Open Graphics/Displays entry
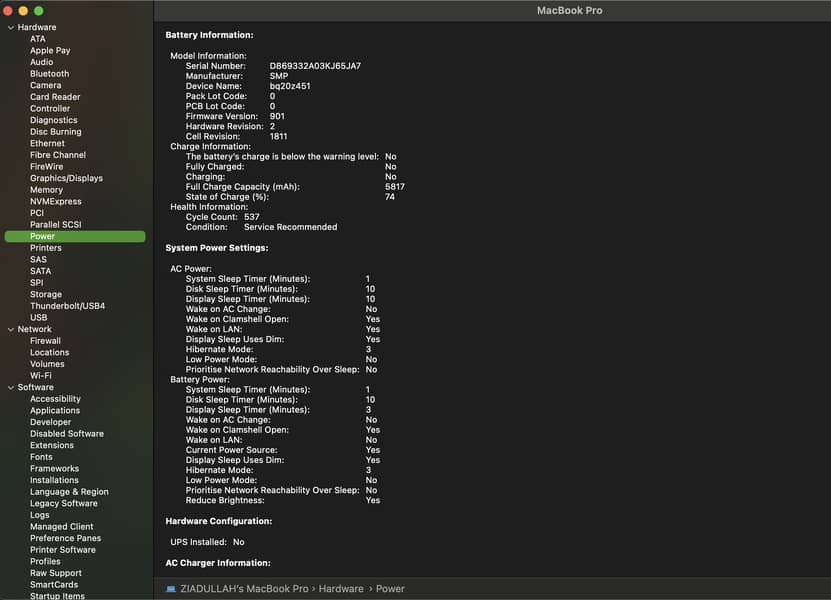This screenshot has height=600, width=831. [x=66, y=179]
